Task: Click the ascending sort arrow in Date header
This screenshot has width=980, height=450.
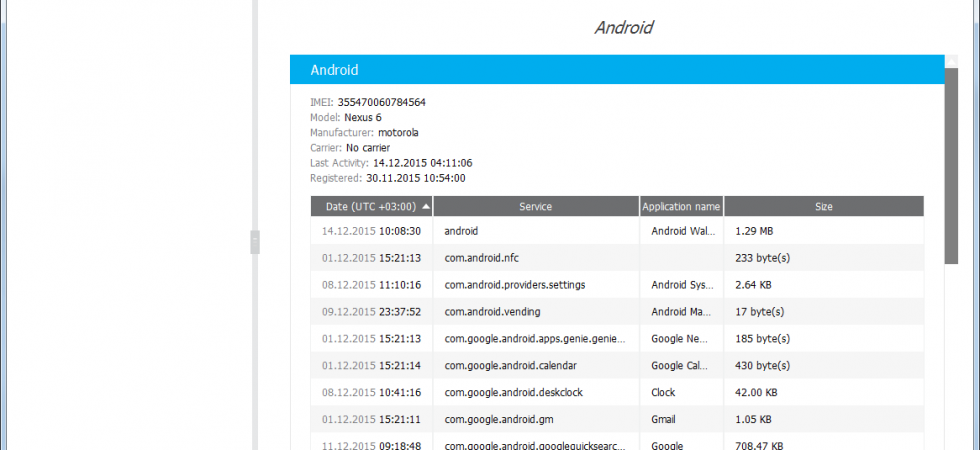Action: [426, 206]
